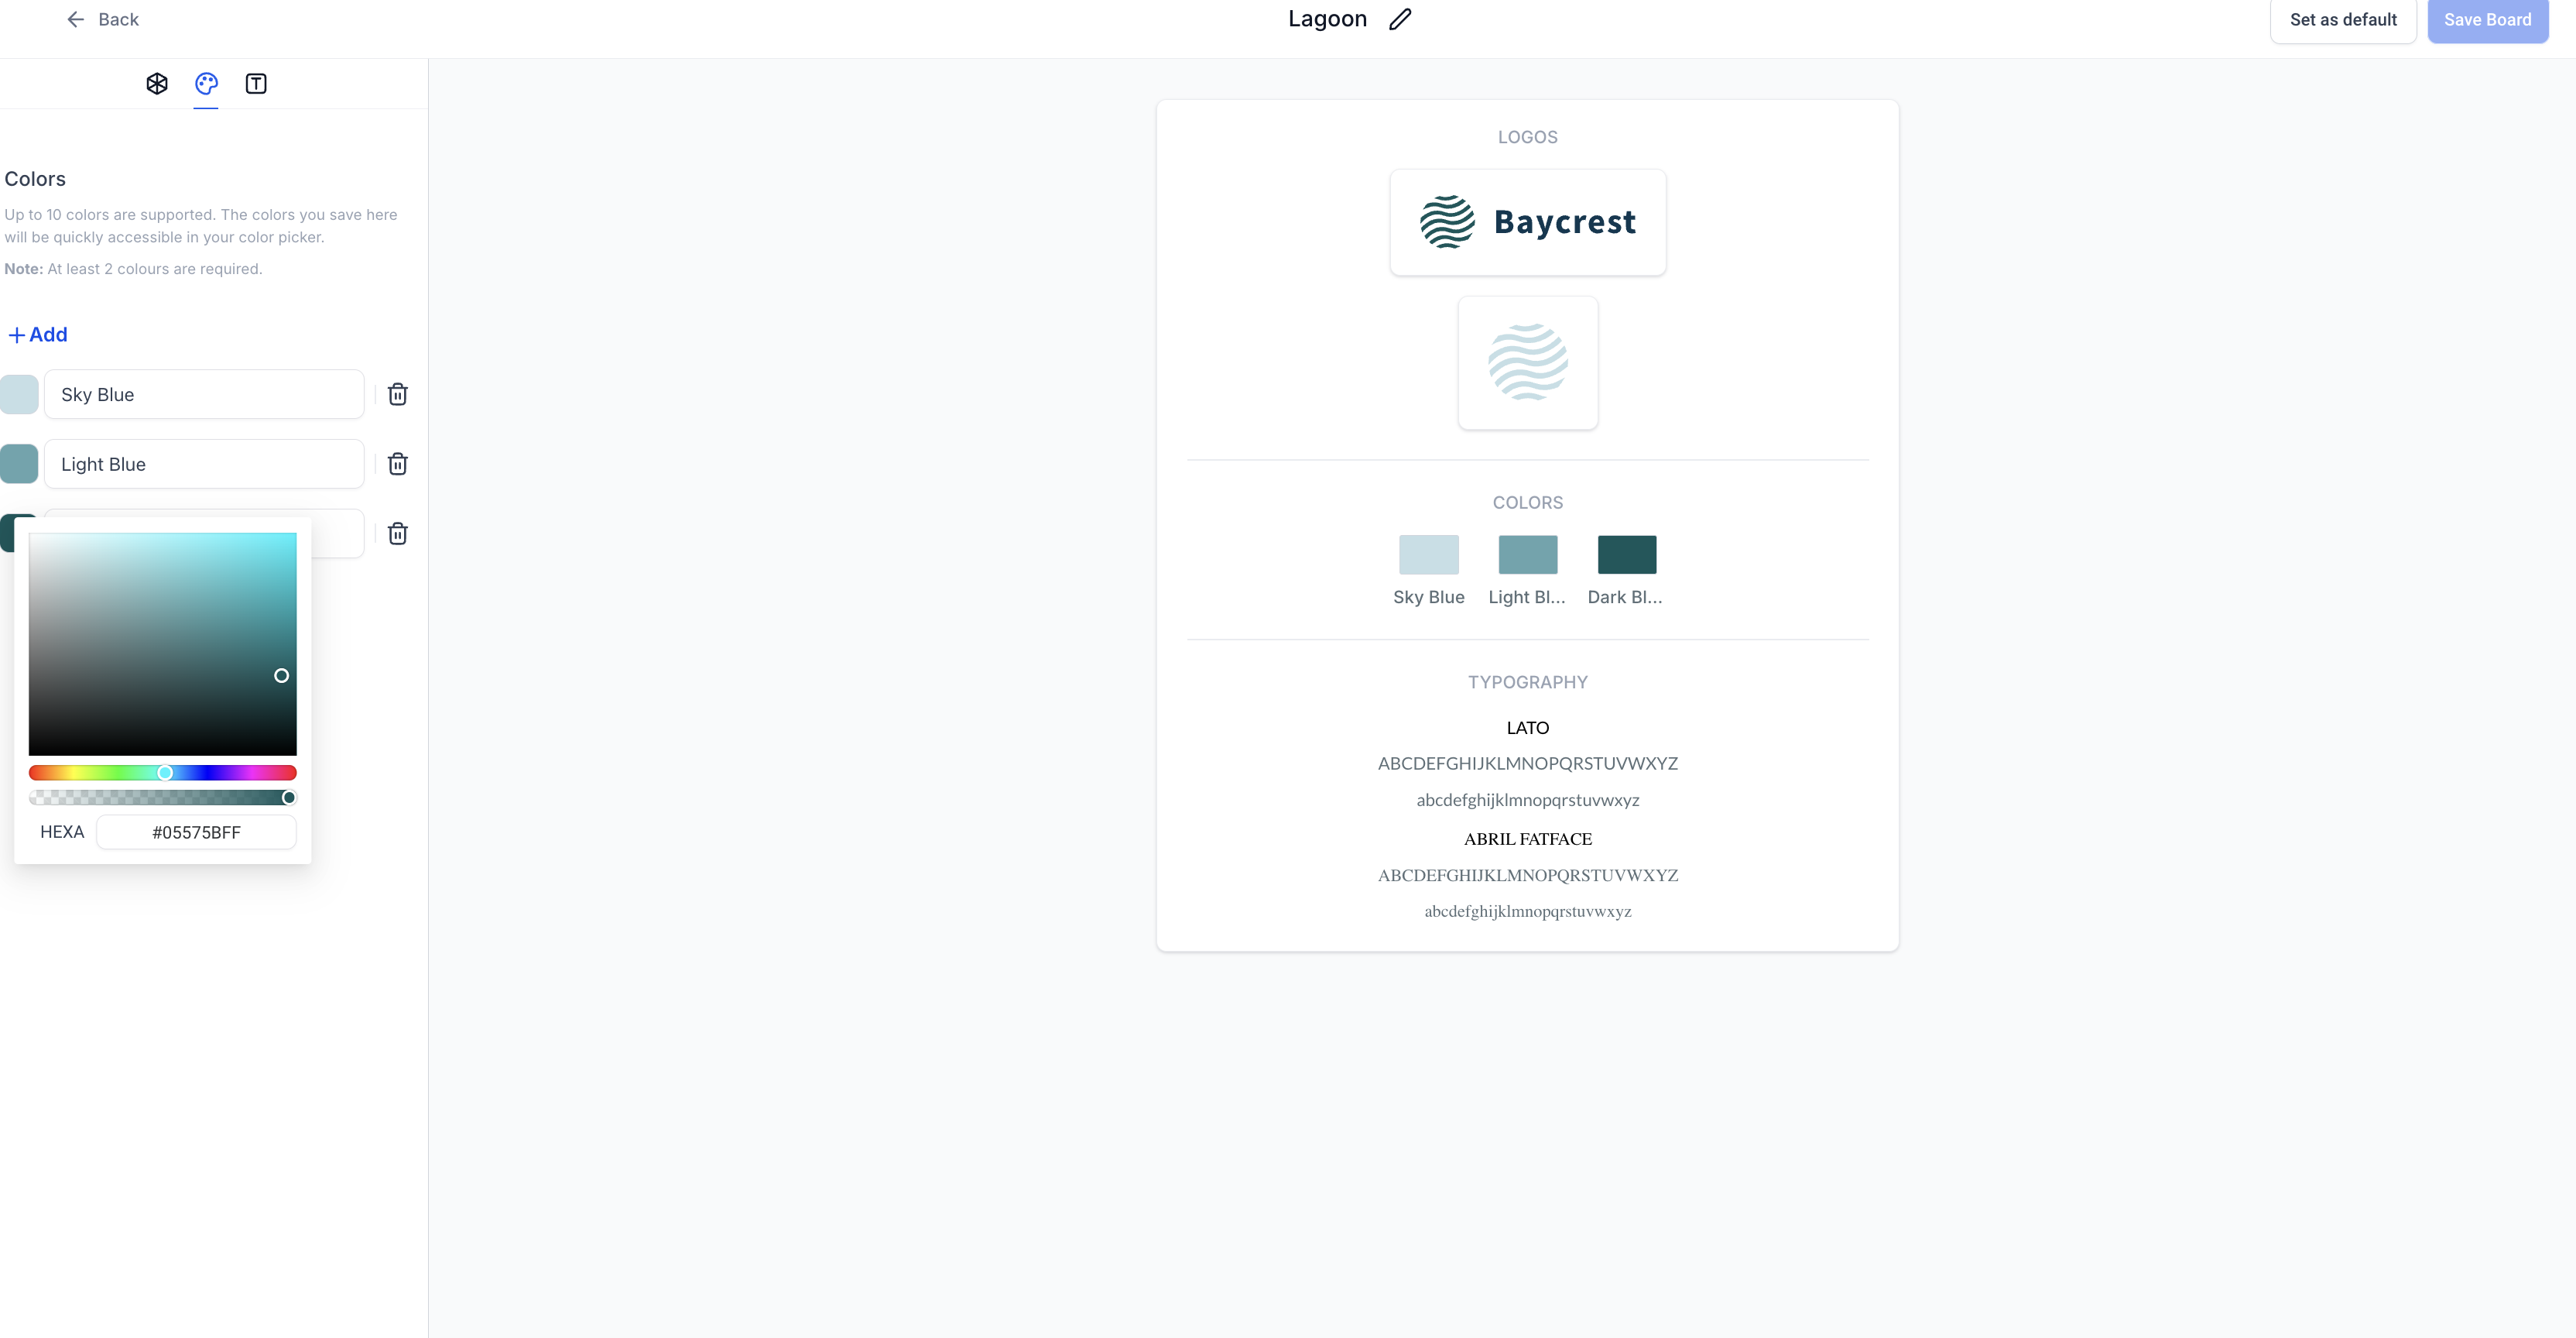Delete the Light Blue color

coord(397,464)
